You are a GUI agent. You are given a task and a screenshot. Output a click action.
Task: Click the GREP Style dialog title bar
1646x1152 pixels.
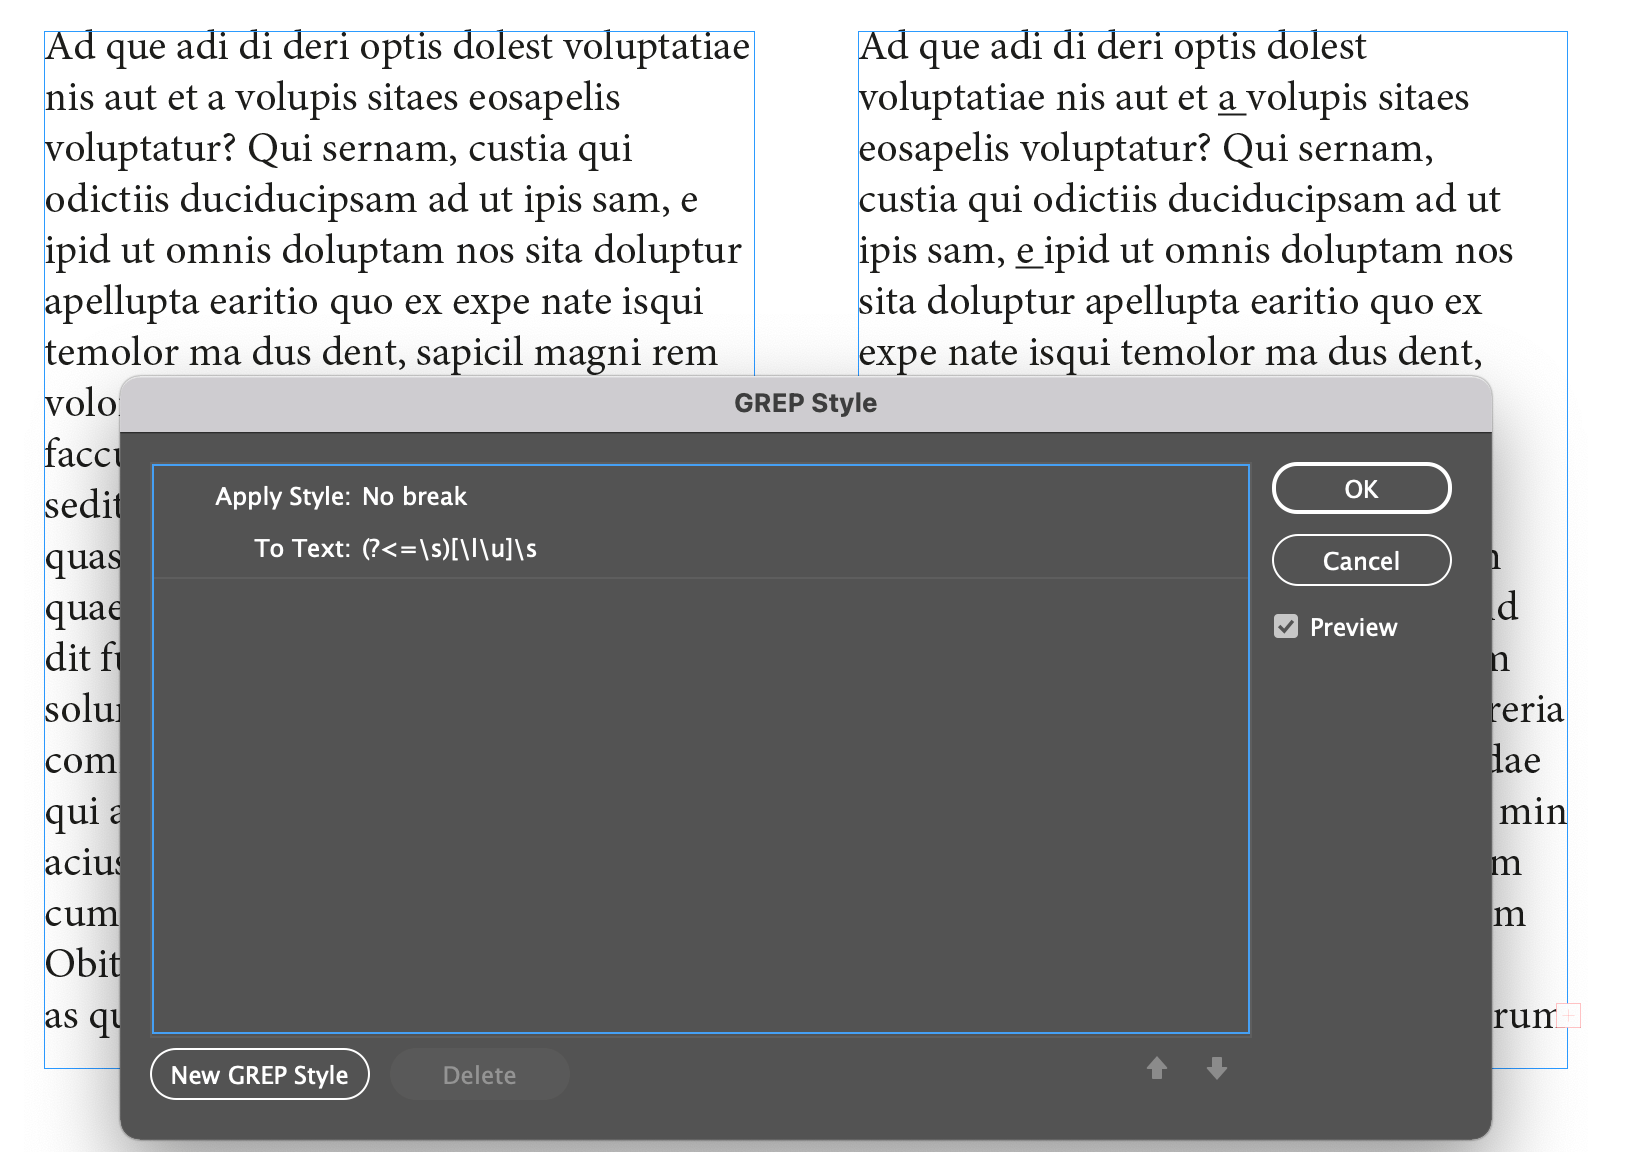(x=805, y=403)
